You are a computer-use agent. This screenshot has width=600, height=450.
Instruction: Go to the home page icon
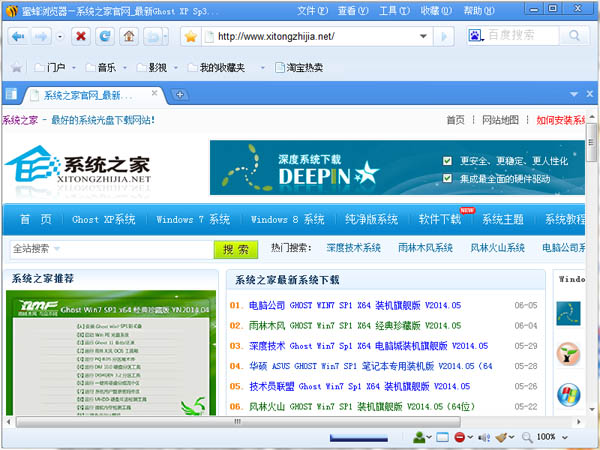coord(129,37)
